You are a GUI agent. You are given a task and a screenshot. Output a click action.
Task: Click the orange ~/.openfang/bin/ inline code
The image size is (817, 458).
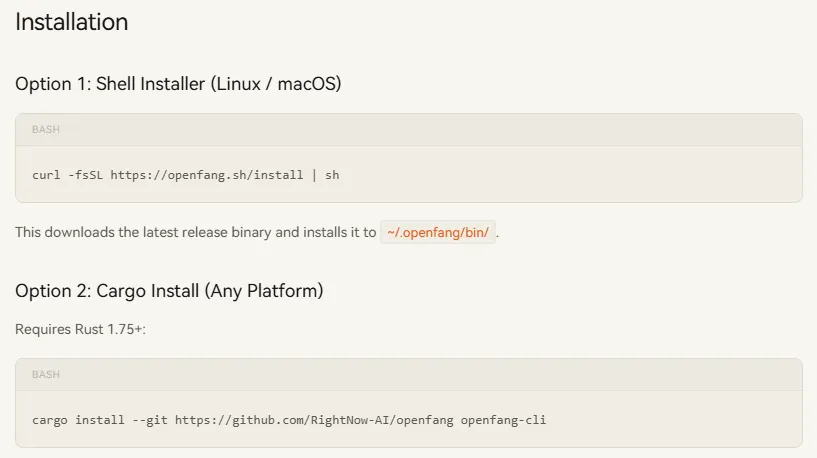pyautogui.click(x=438, y=232)
